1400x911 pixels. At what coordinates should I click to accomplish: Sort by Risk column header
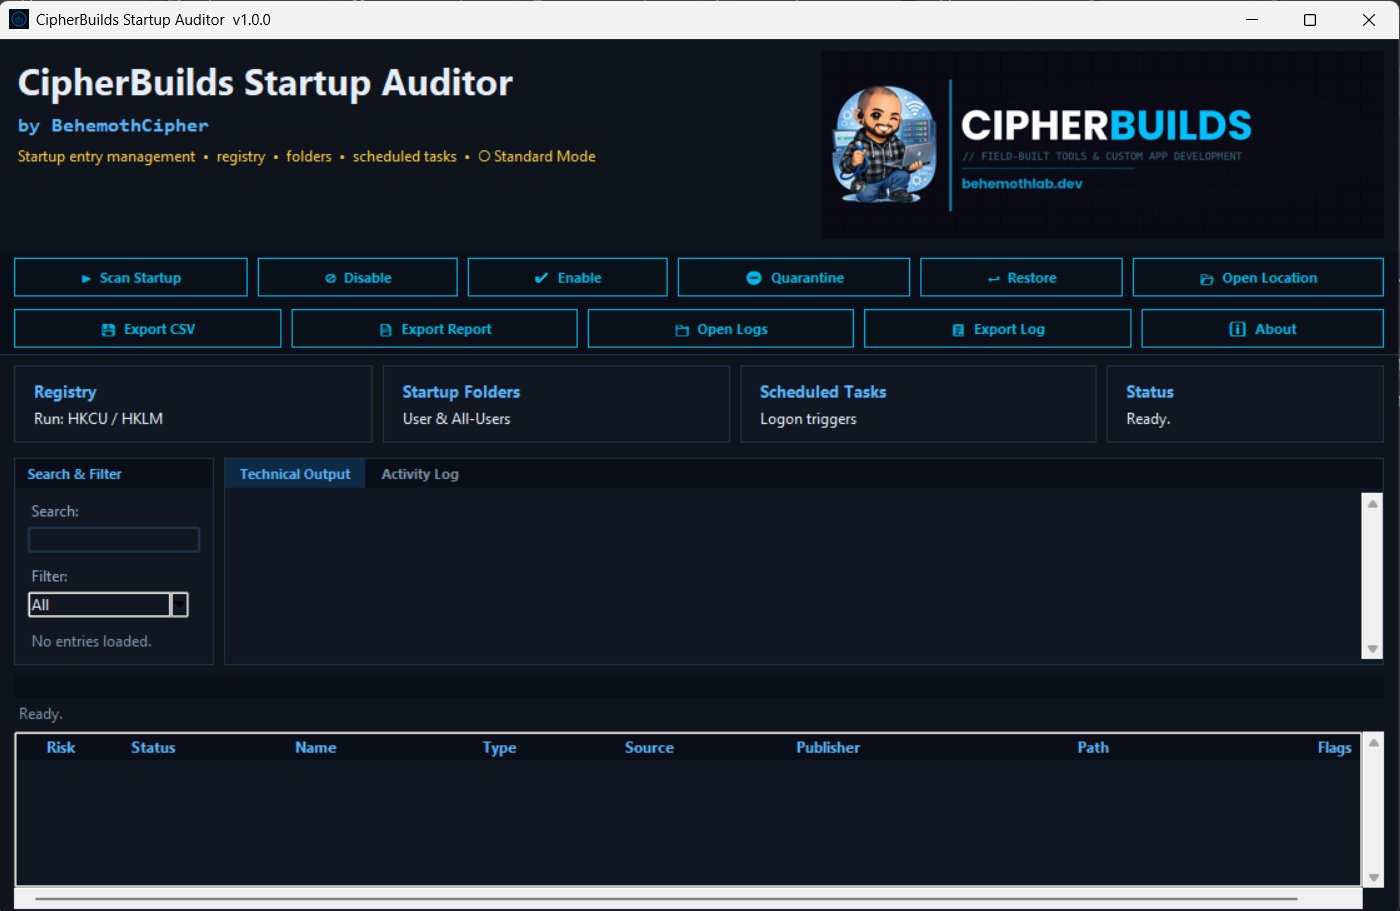tap(60, 747)
